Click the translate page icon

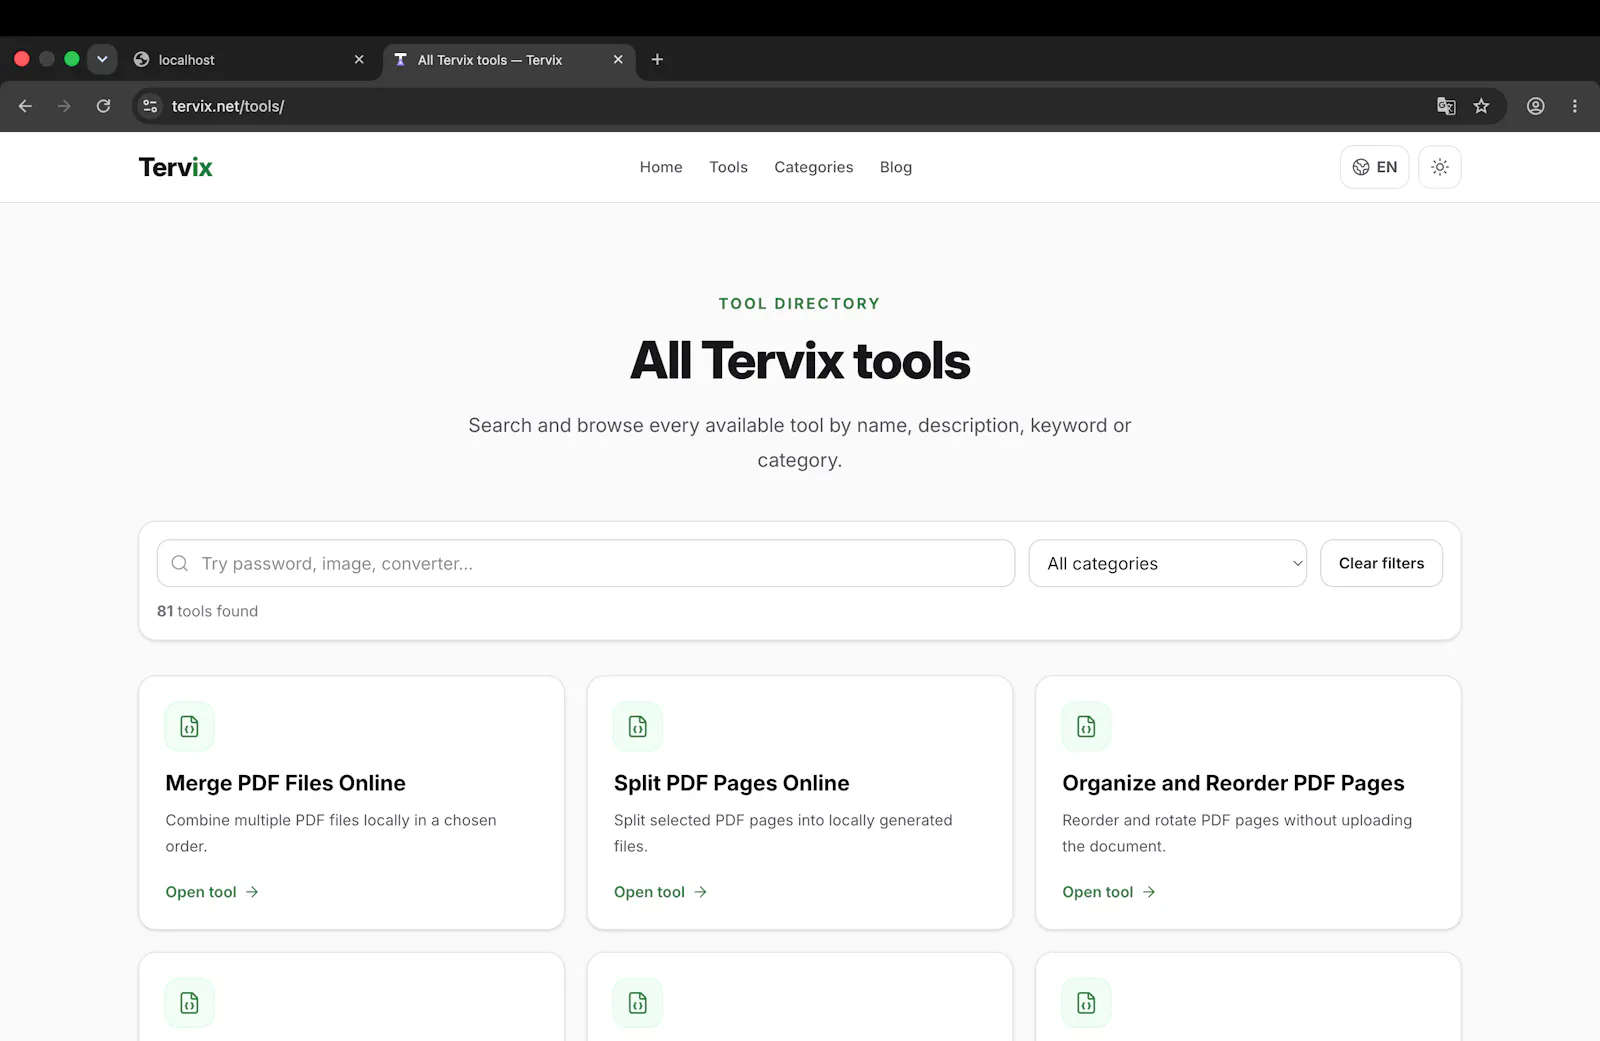coord(1446,106)
